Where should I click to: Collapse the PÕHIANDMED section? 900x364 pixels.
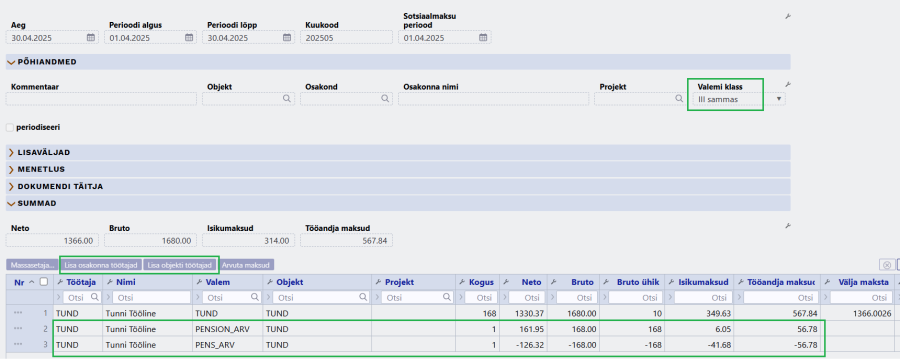point(11,62)
